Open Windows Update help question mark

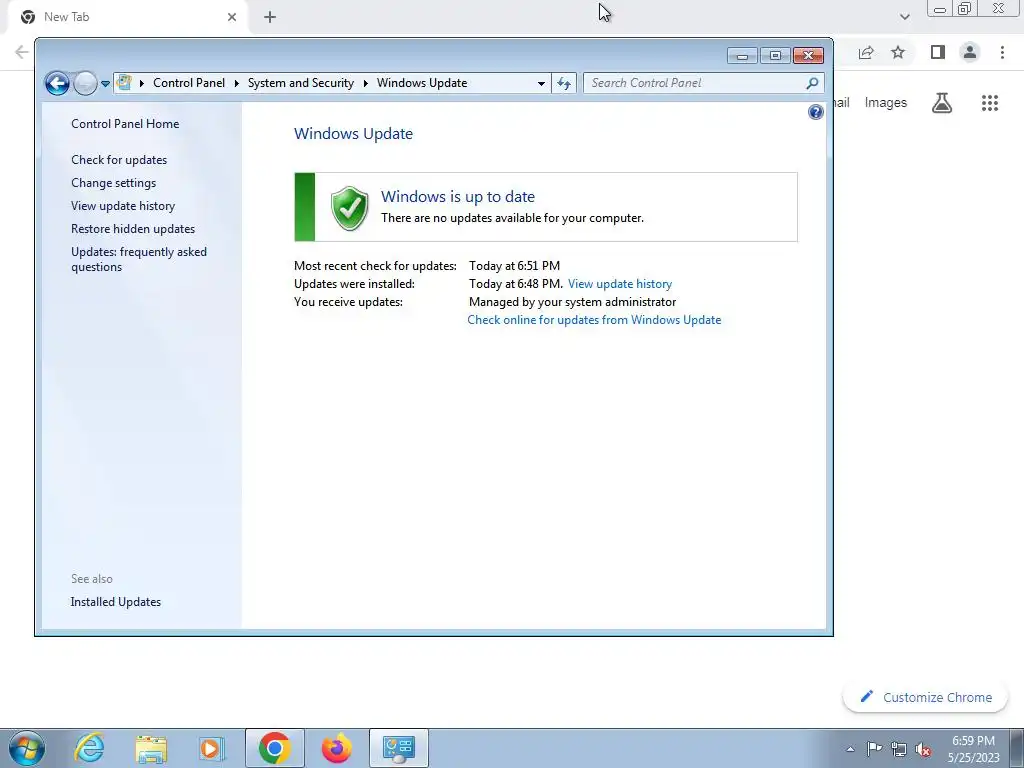click(x=816, y=112)
